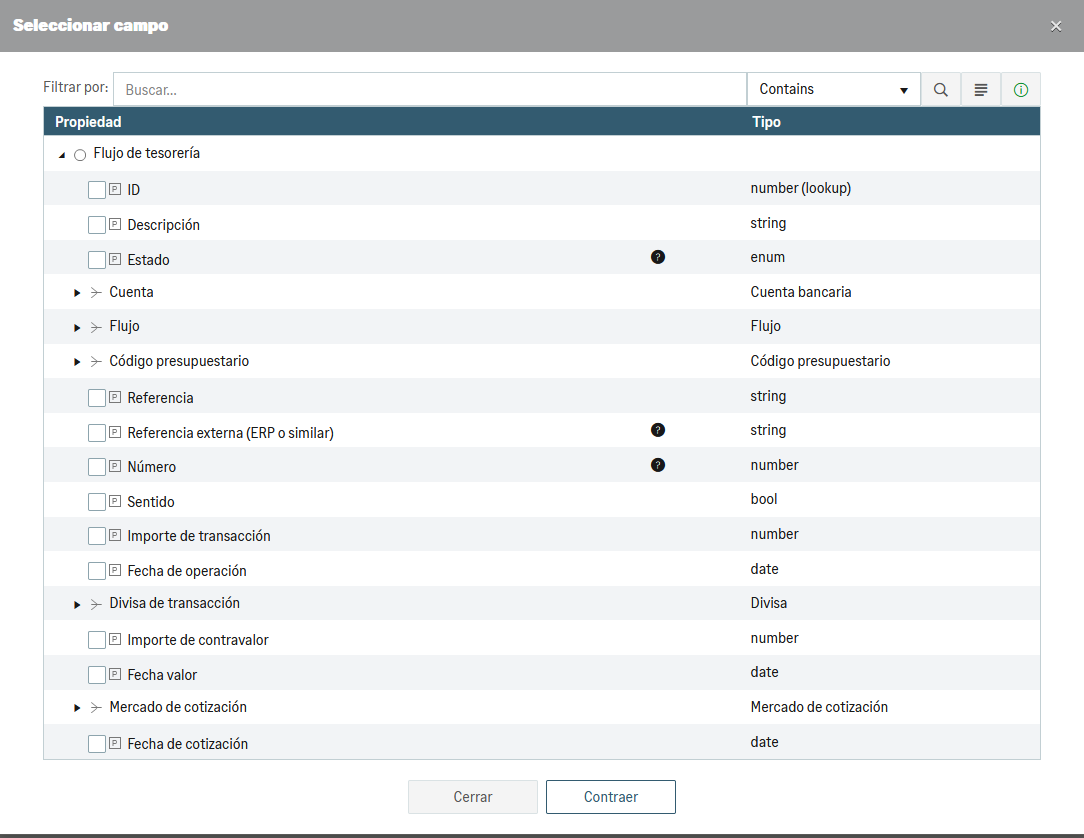1084x838 pixels.
Task: Click the property icon beside Descripción
Action: [x=115, y=224]
